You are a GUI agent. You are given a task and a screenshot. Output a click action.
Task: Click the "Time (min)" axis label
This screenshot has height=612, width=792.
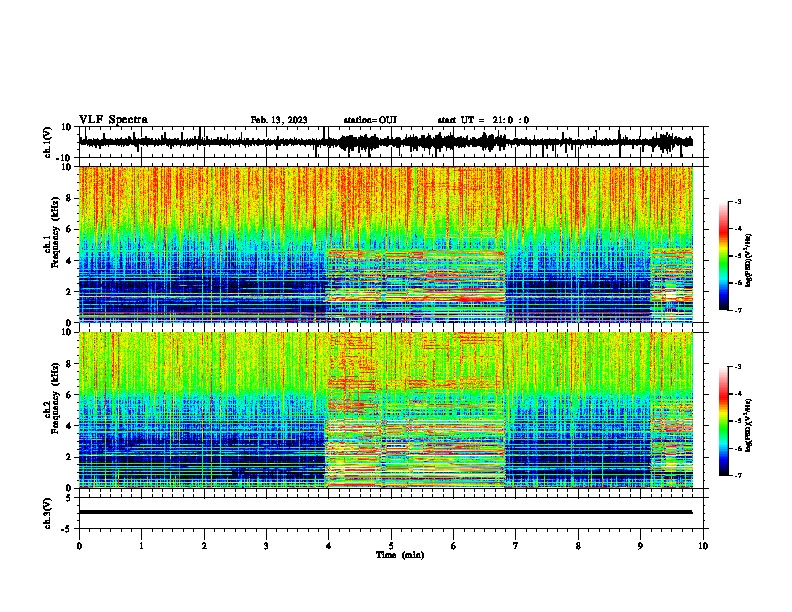click(x=400, y=555)
